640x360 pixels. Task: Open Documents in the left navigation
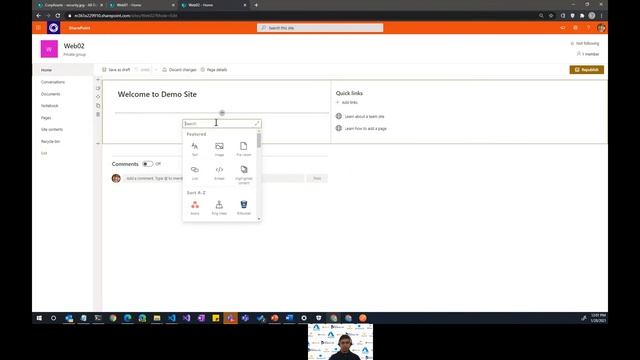point(51,94)
